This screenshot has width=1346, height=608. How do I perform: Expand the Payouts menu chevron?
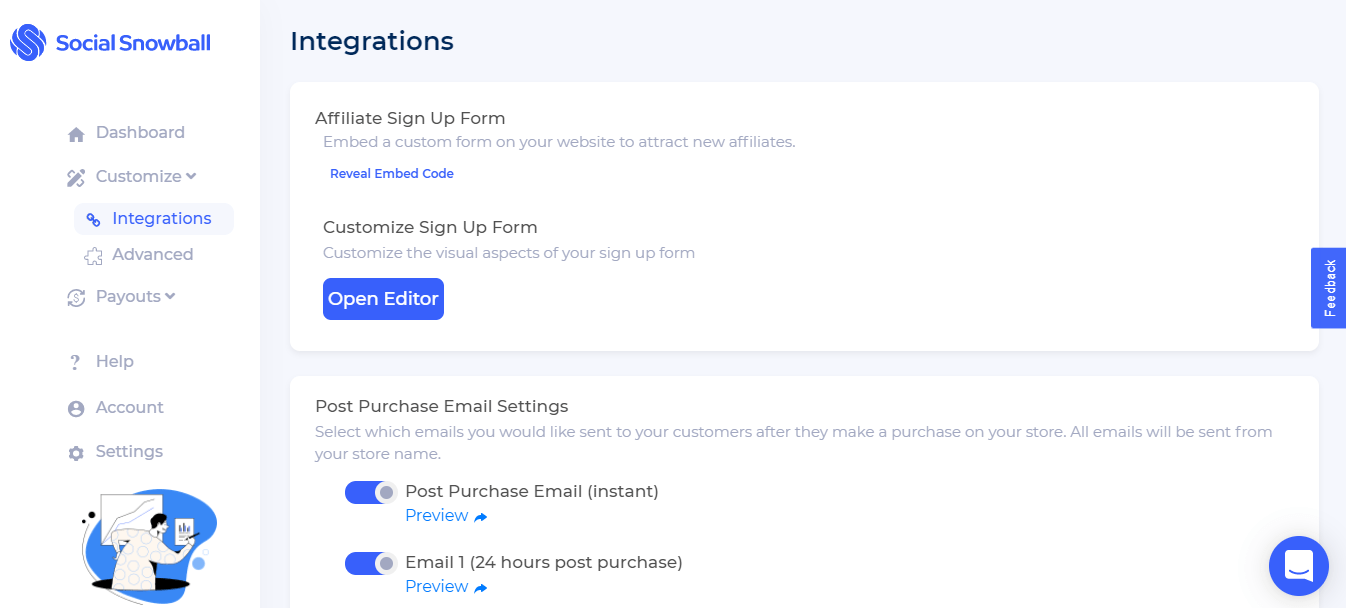170,296
